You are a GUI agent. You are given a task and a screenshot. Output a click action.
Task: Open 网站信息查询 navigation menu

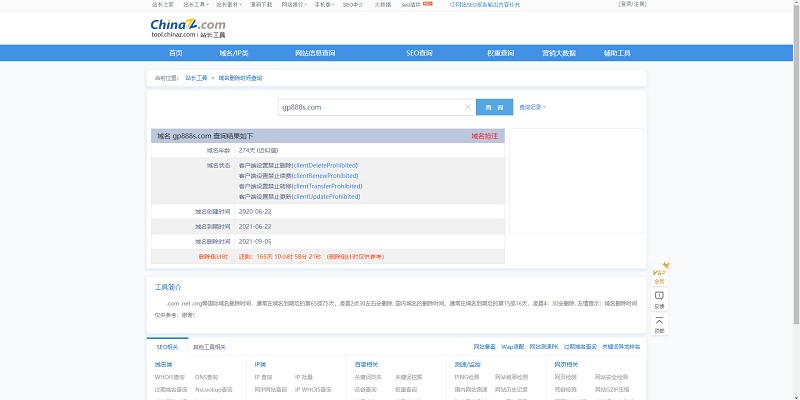315,53
